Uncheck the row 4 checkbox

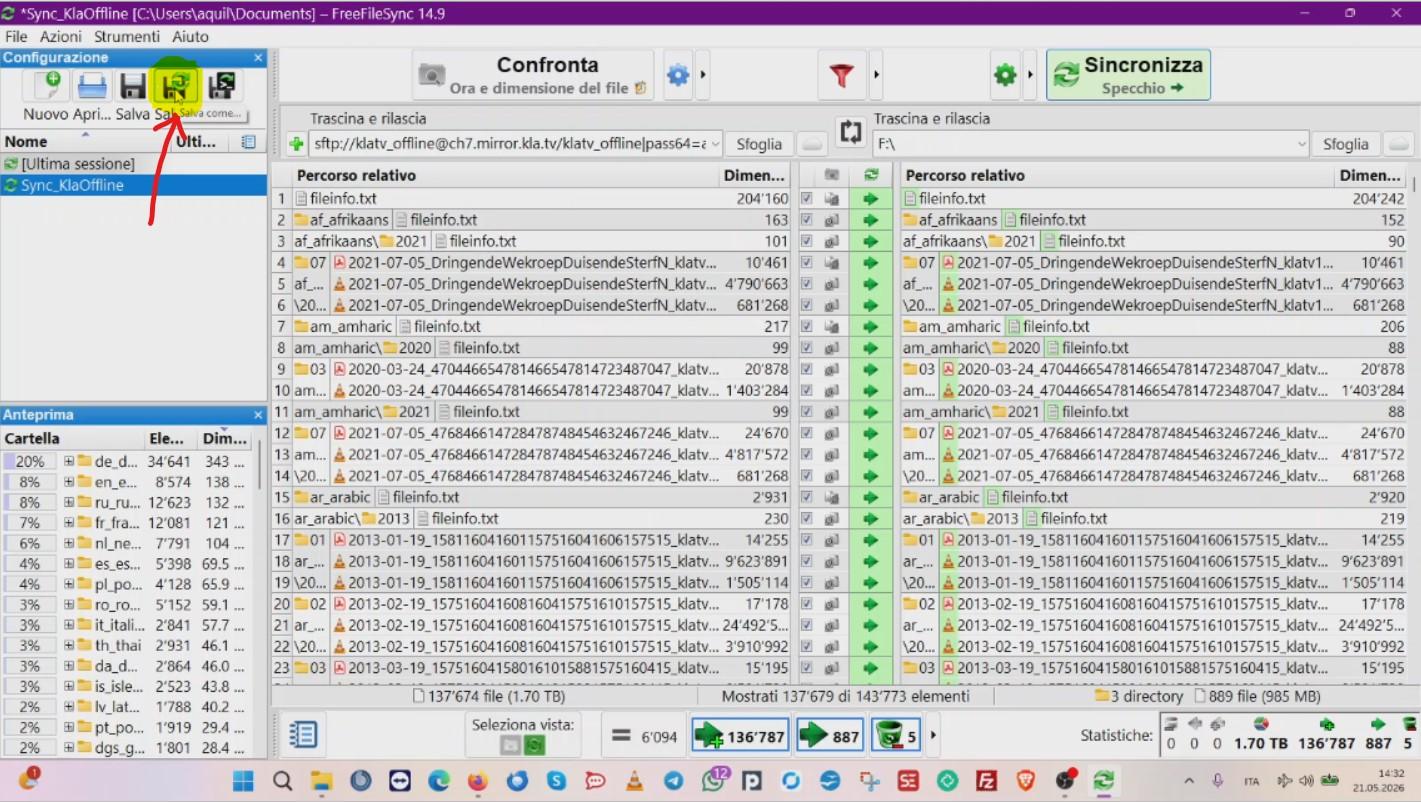tap(807, 262)
